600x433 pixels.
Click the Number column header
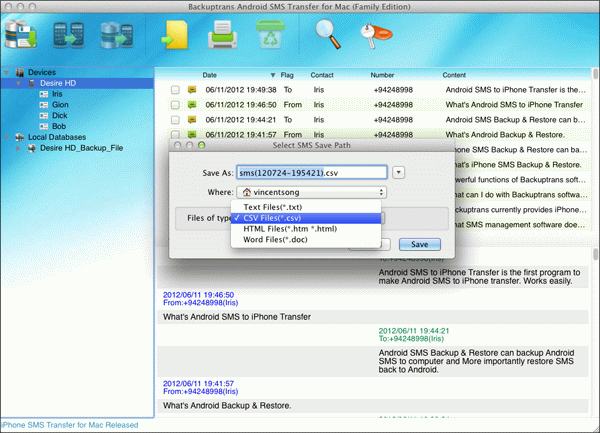coord(382,75)
